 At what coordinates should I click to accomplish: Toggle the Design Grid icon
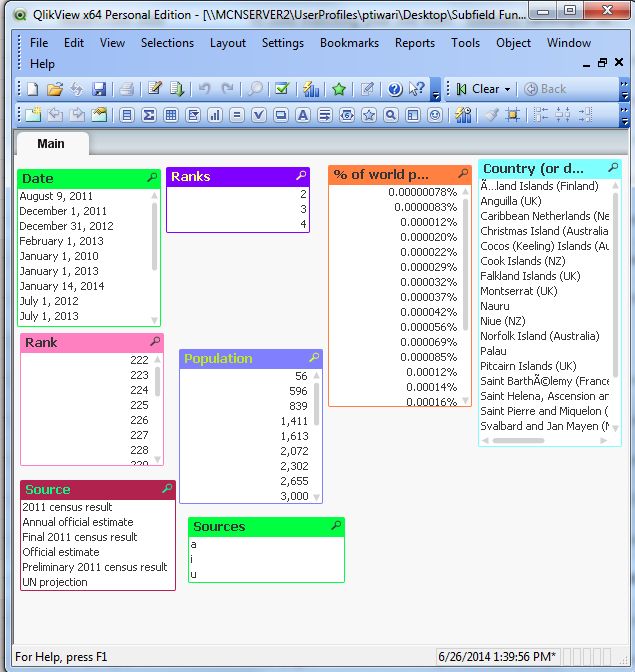(512, 115)
